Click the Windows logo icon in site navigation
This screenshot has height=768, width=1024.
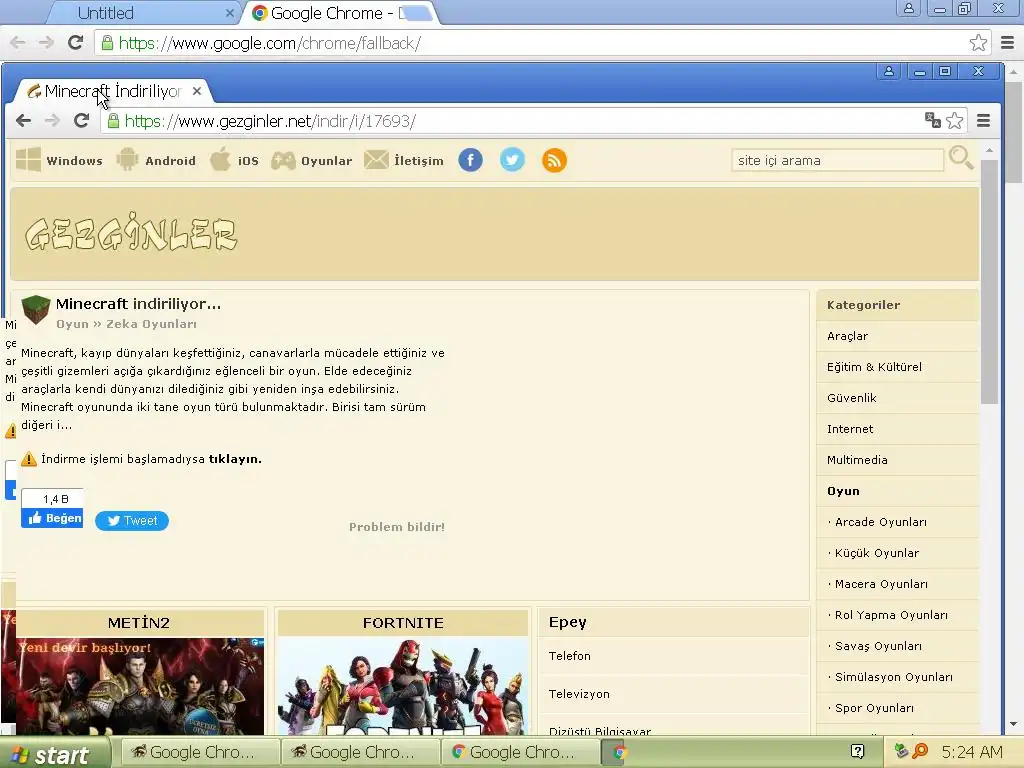click(x=28, y=160)
